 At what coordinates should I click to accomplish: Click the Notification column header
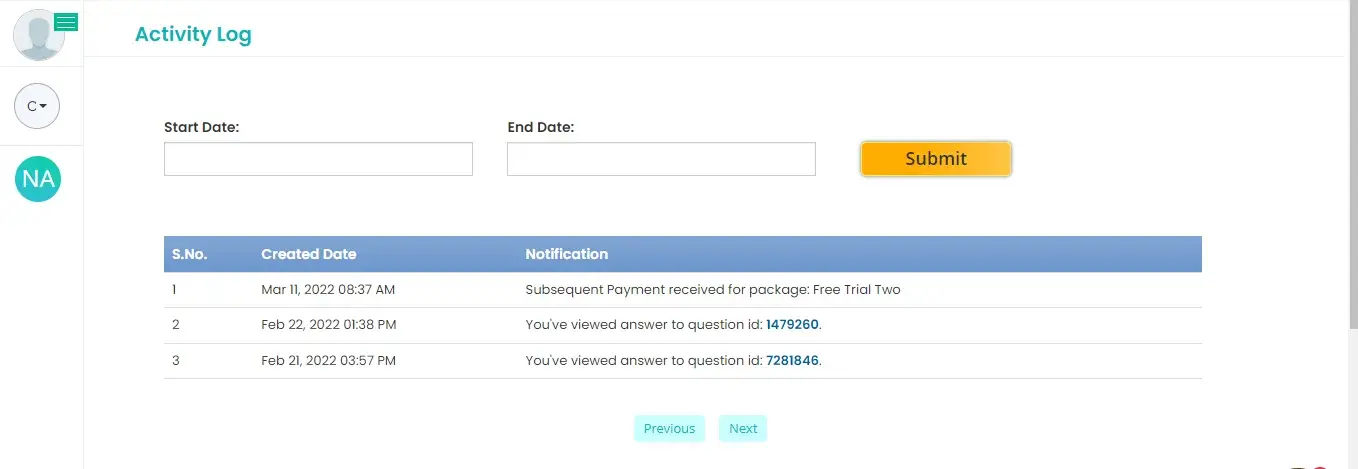[x=566, y=254]
